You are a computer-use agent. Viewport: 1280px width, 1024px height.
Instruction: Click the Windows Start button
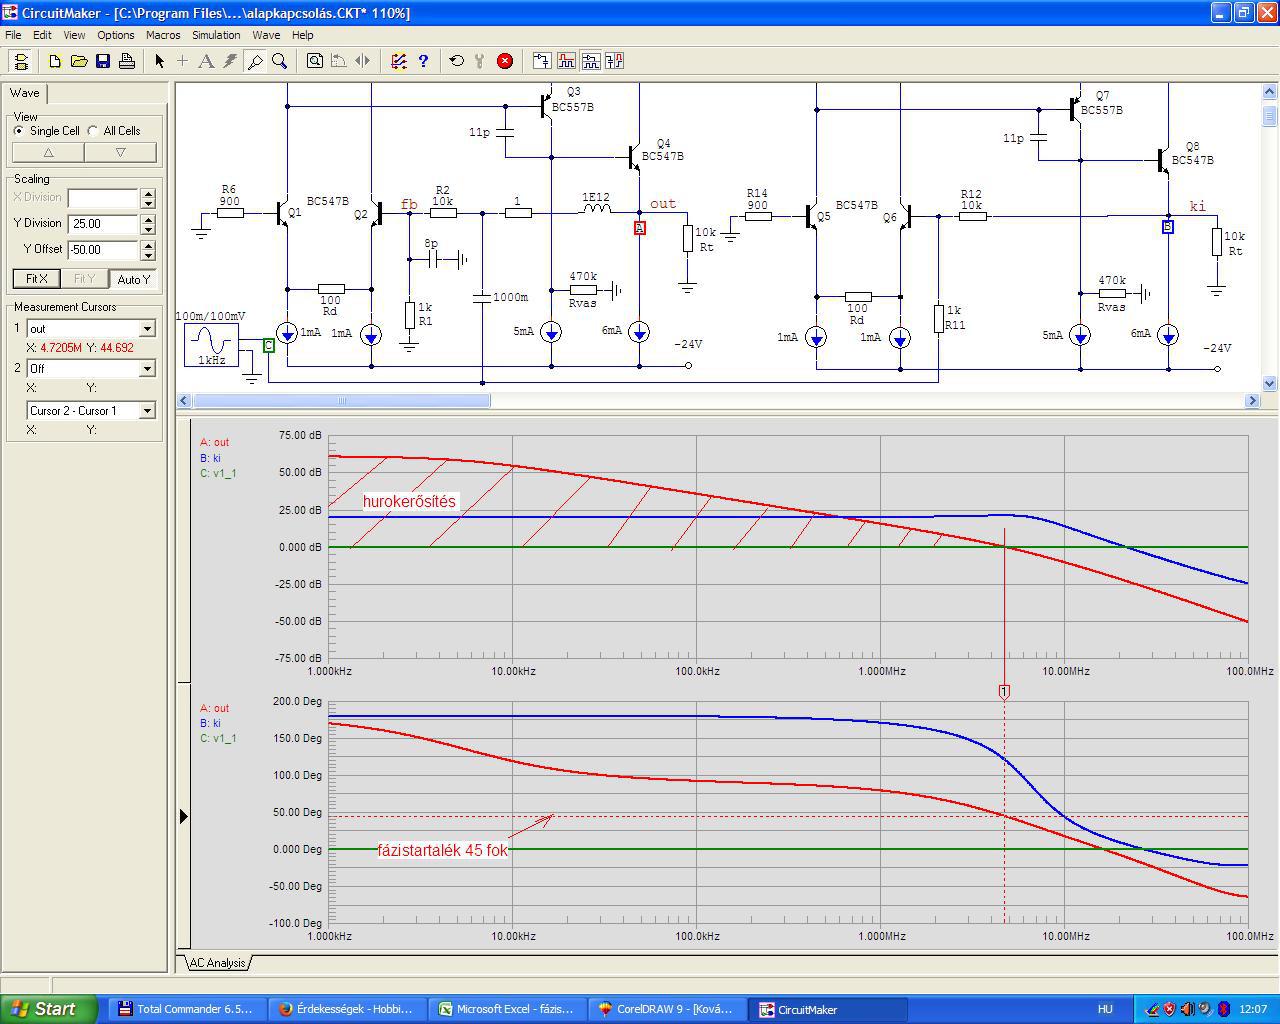point(49,1009)
